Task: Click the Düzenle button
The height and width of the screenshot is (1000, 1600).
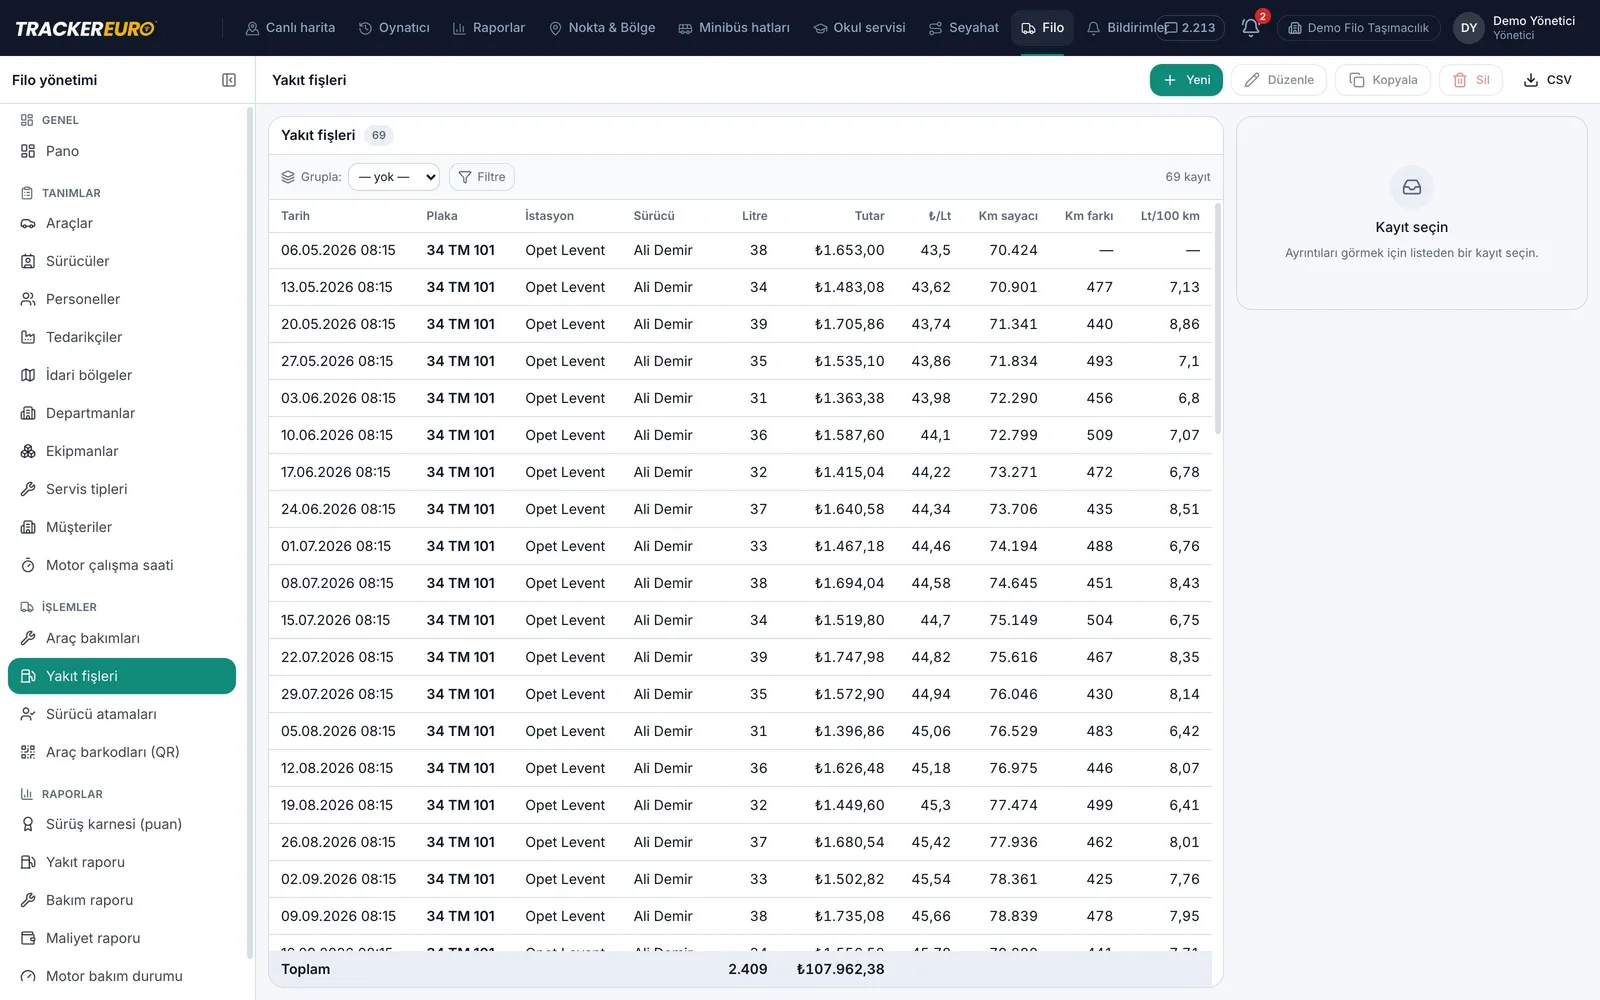Action: pos(1279,80)
